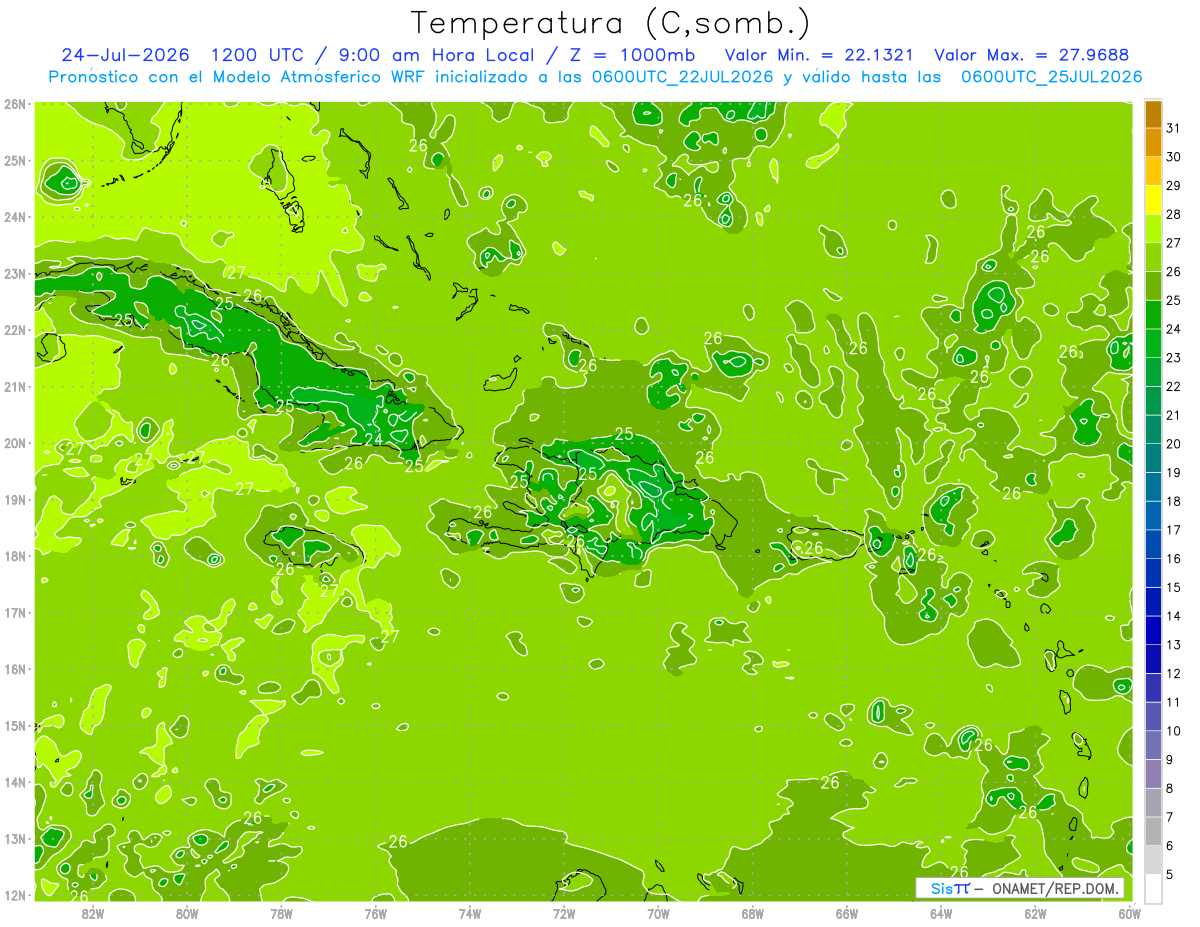The width and height of the screenshot is (1200, 927).
Task: Click "Valor Min. = 22.1321" text
Action: click(820, 54)
